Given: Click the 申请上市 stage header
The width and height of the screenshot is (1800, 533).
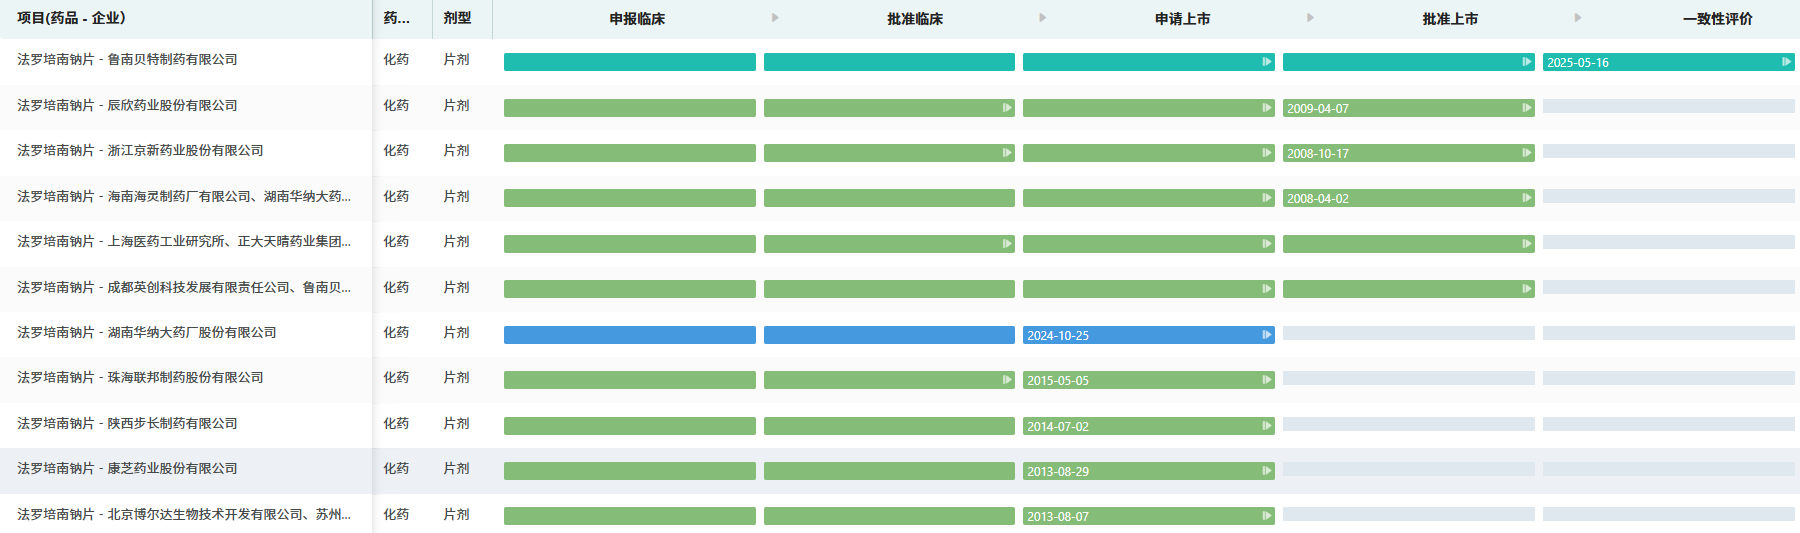Looking at the screenshot, I should tap(1182, 19).
